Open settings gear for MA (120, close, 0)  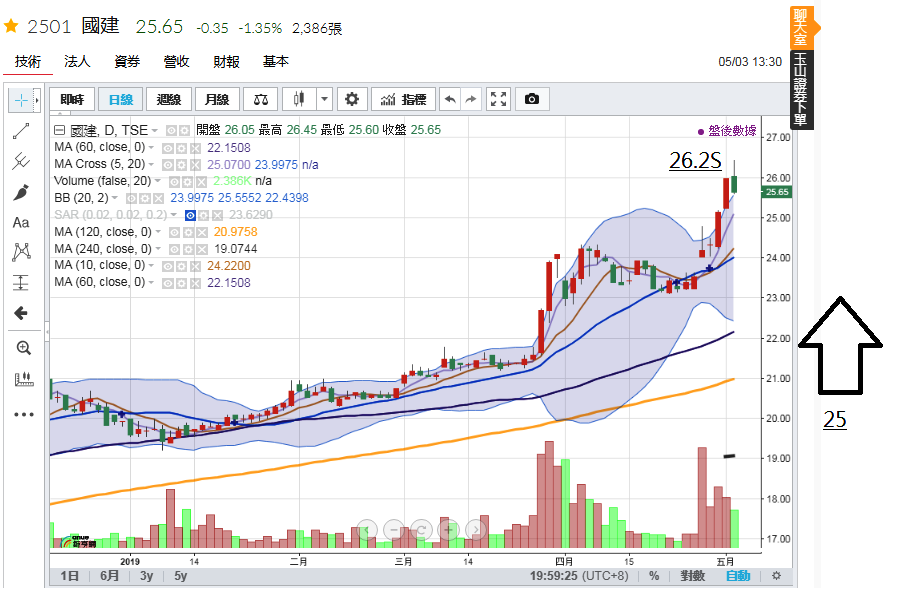[x=188, y=233]
